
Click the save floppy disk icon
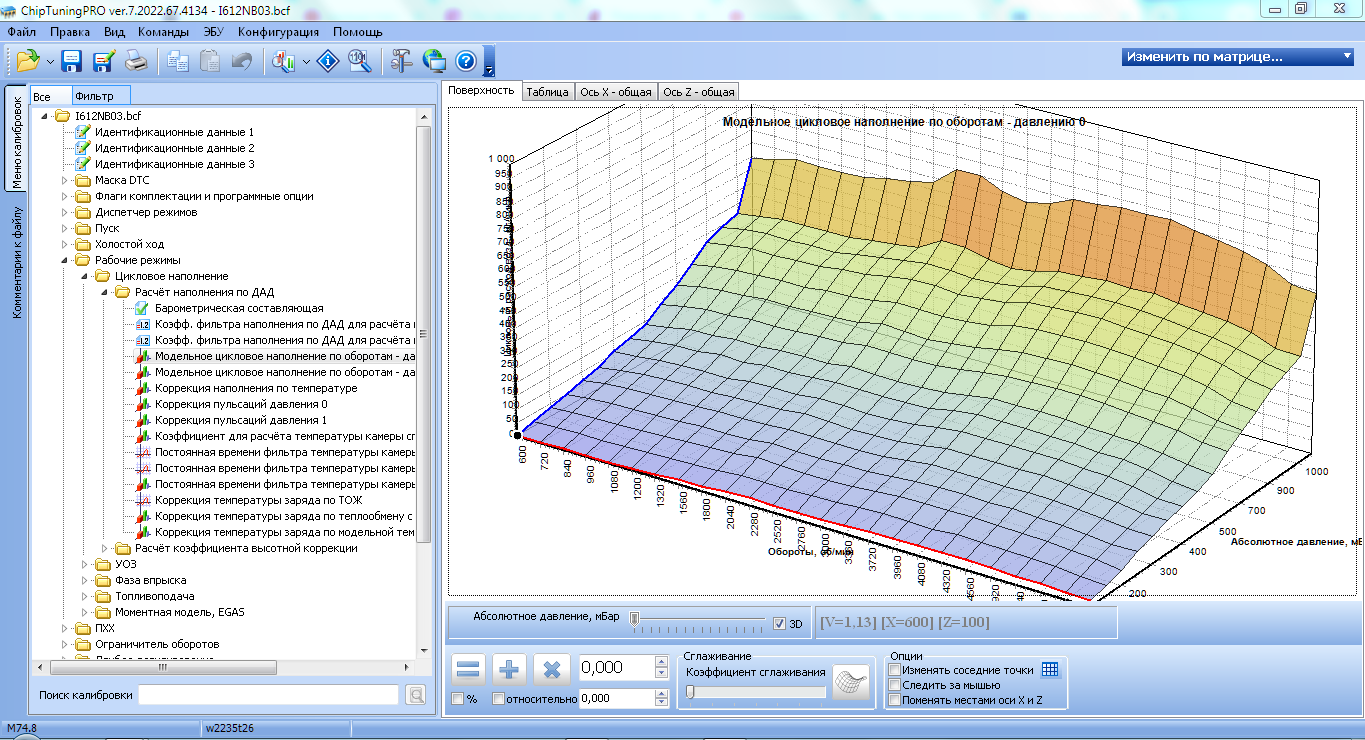72,62
